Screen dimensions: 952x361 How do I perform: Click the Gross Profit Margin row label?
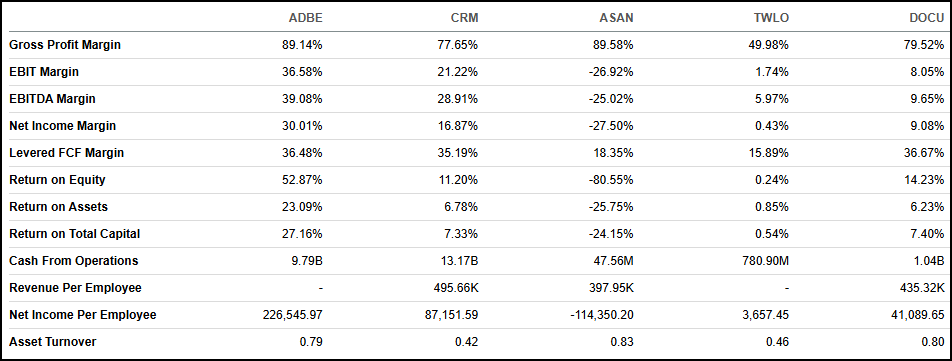tap(65, 45)
